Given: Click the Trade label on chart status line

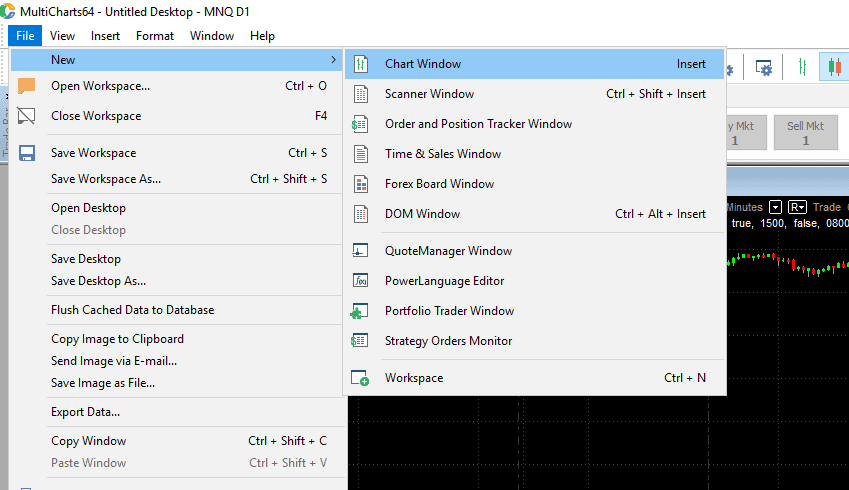Looking at the screenshot, I should [x=827, y=207].
